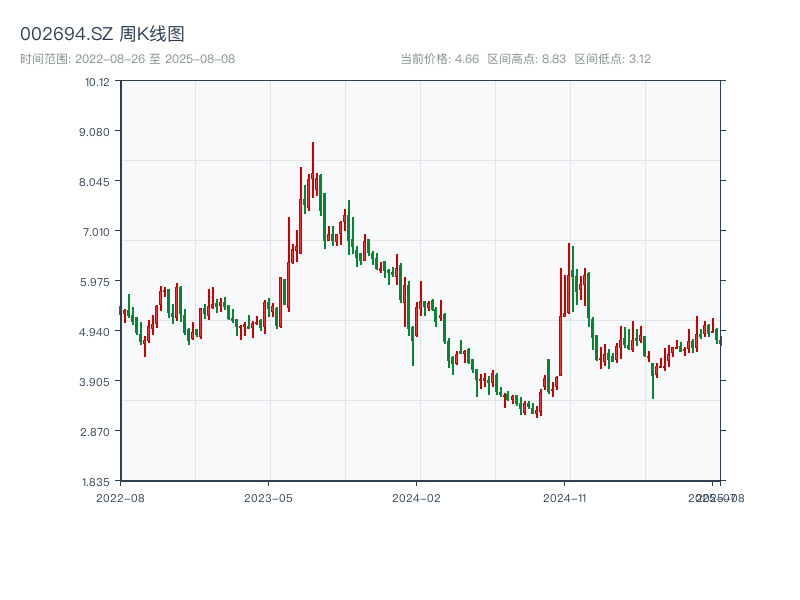Screen dimensions: 800x600
Task: Click y-axis label 2.870
Action: (95, 432)
